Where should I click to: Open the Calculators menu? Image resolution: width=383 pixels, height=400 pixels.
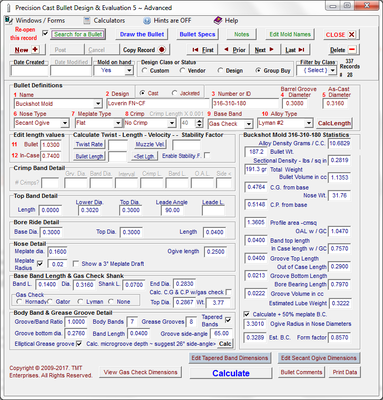pos(104,21)
